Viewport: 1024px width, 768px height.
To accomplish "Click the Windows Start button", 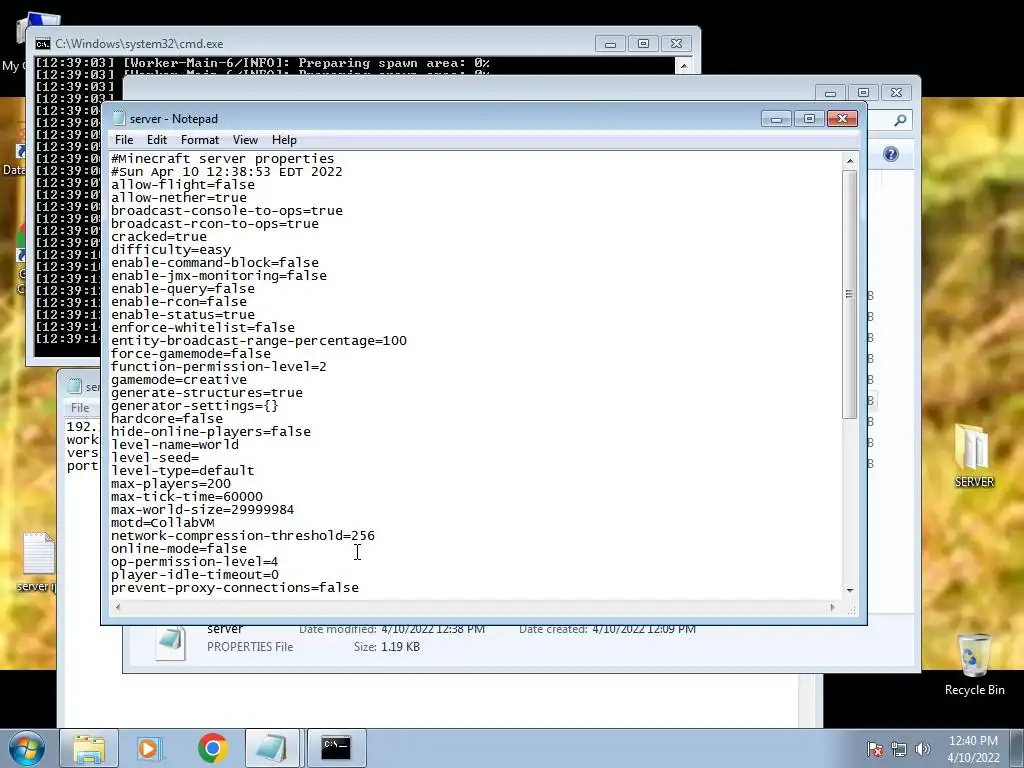I will (x=26, y=748).
